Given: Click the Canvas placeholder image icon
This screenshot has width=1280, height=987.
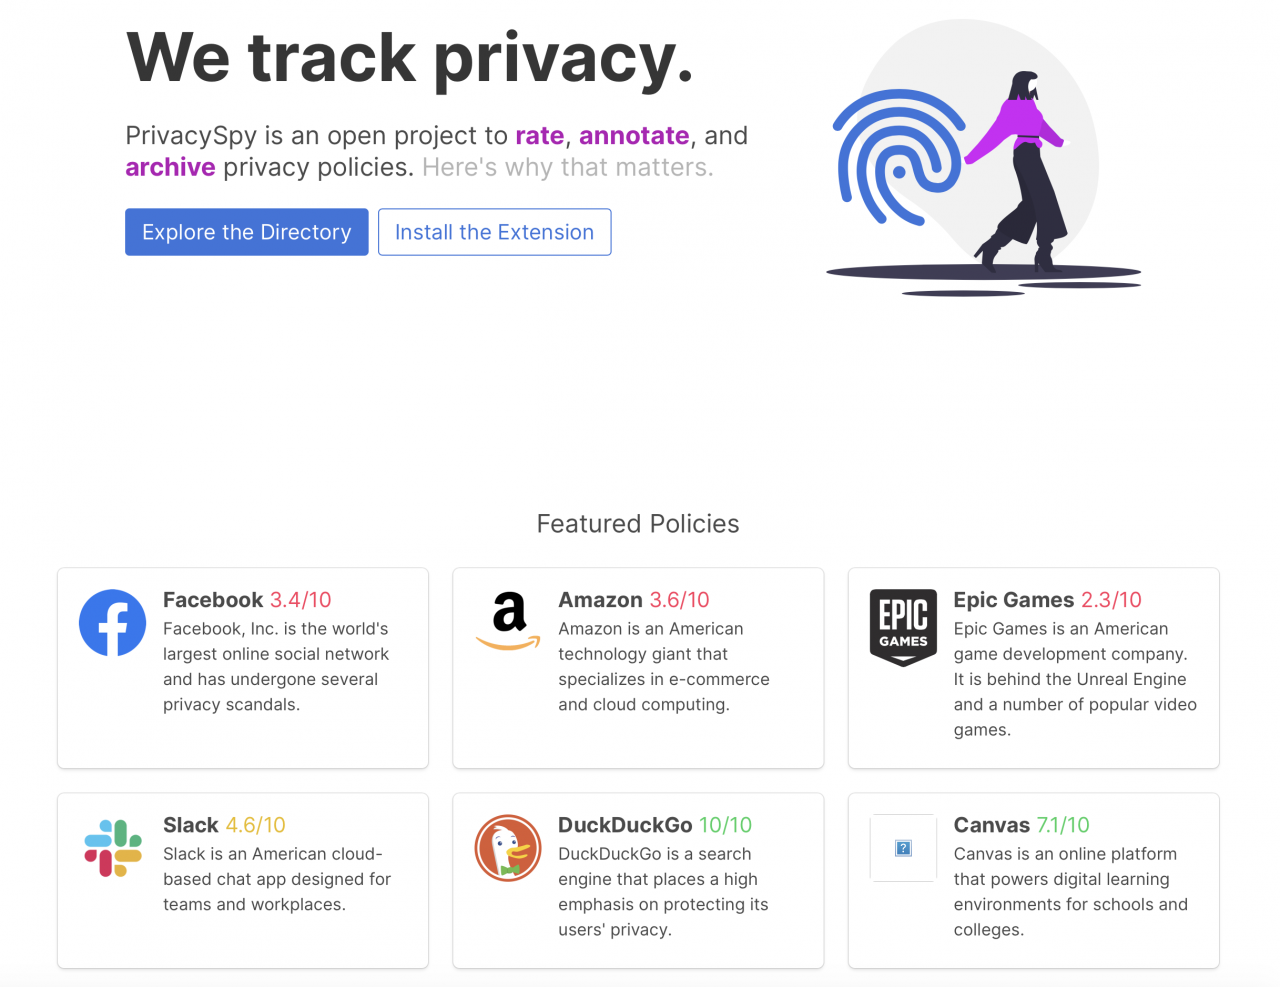Looking at the screenshot, I should [903, 848].
